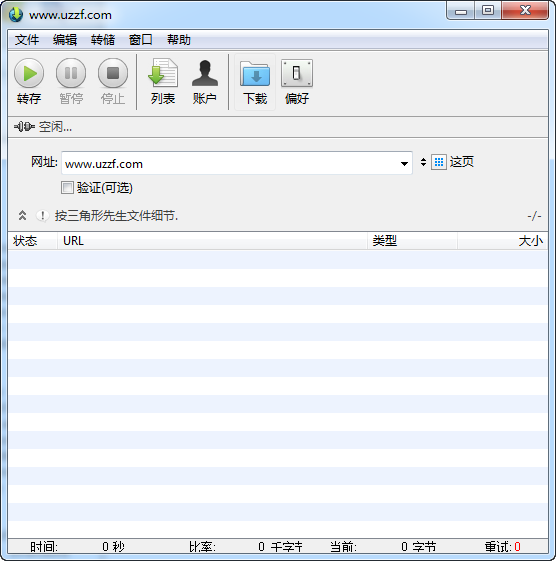Open the 账户 account toolbar icon

click(x=205, y=82)
